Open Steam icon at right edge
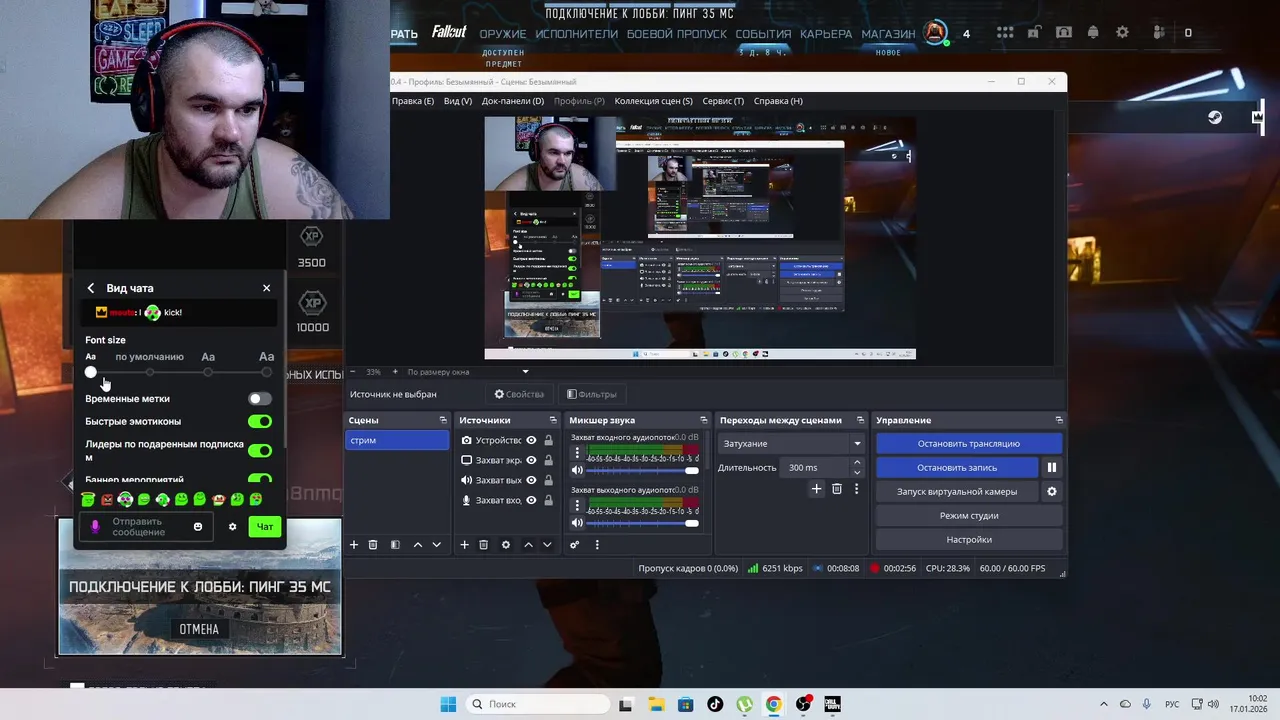 coord(1214,117)
